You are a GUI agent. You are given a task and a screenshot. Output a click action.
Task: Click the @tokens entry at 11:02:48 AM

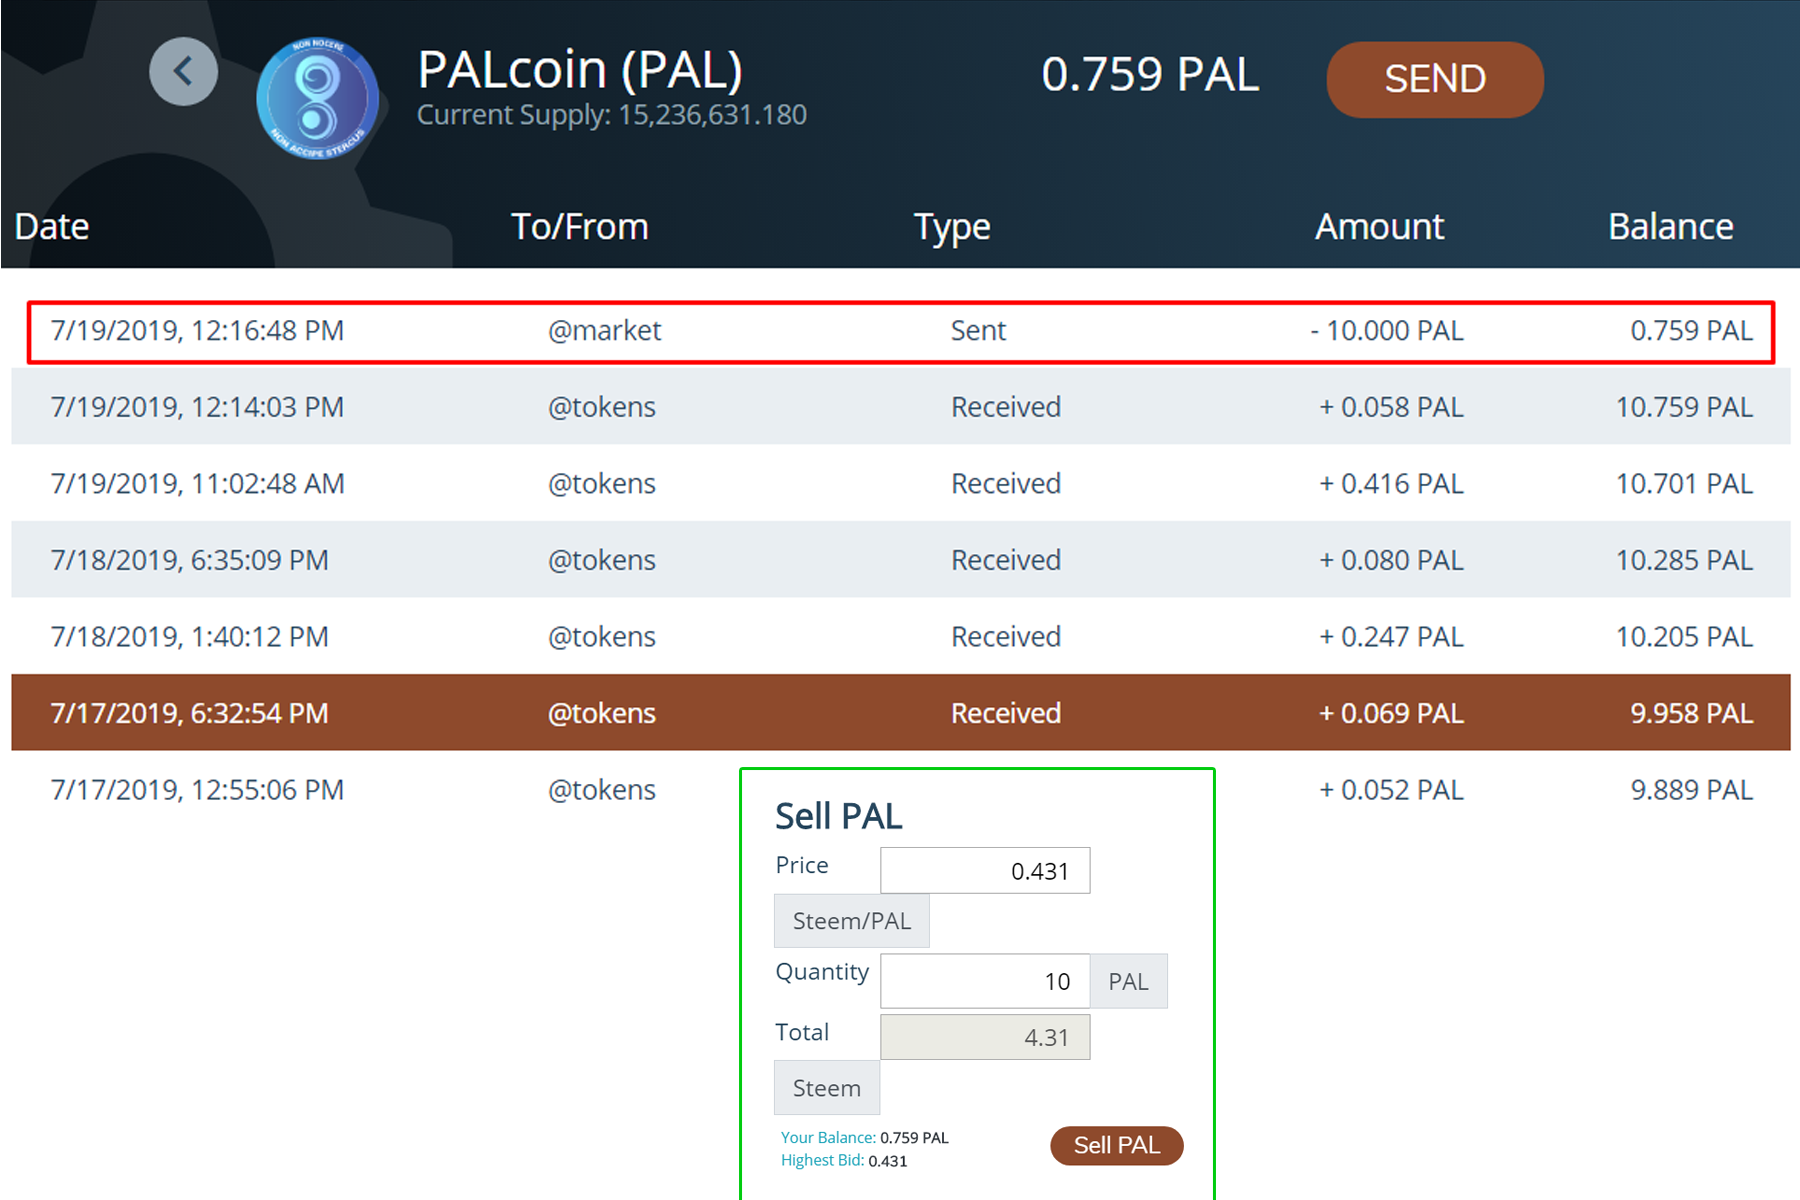point(601,484)
